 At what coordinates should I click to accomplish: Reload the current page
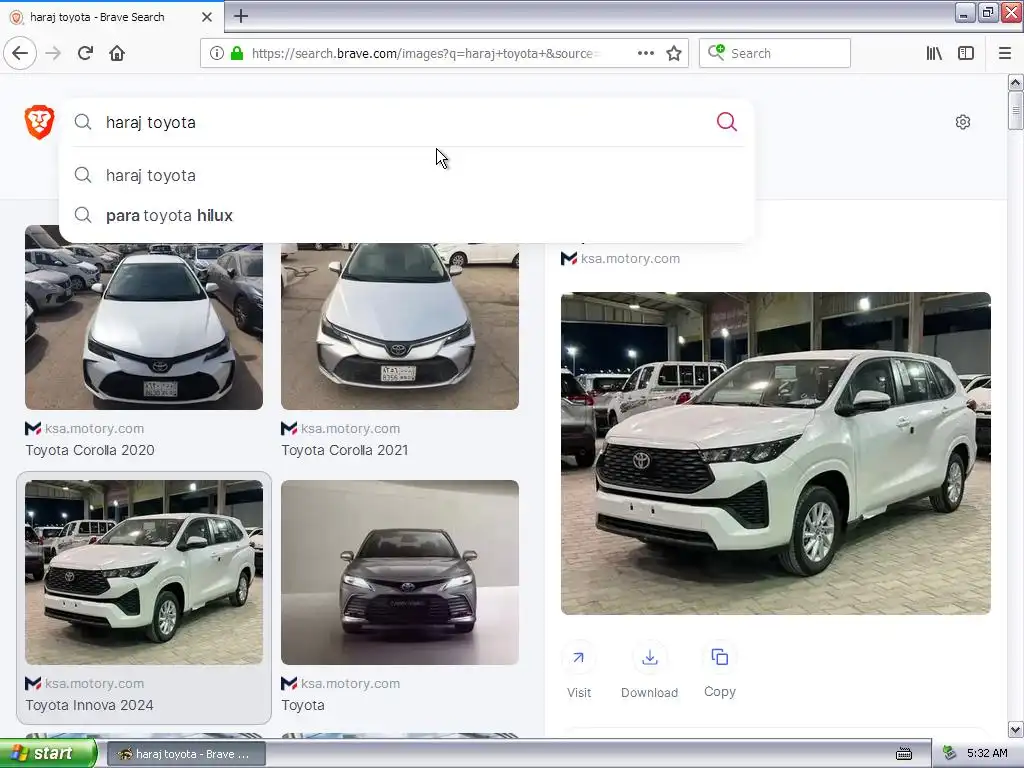[x=86, y=53]
